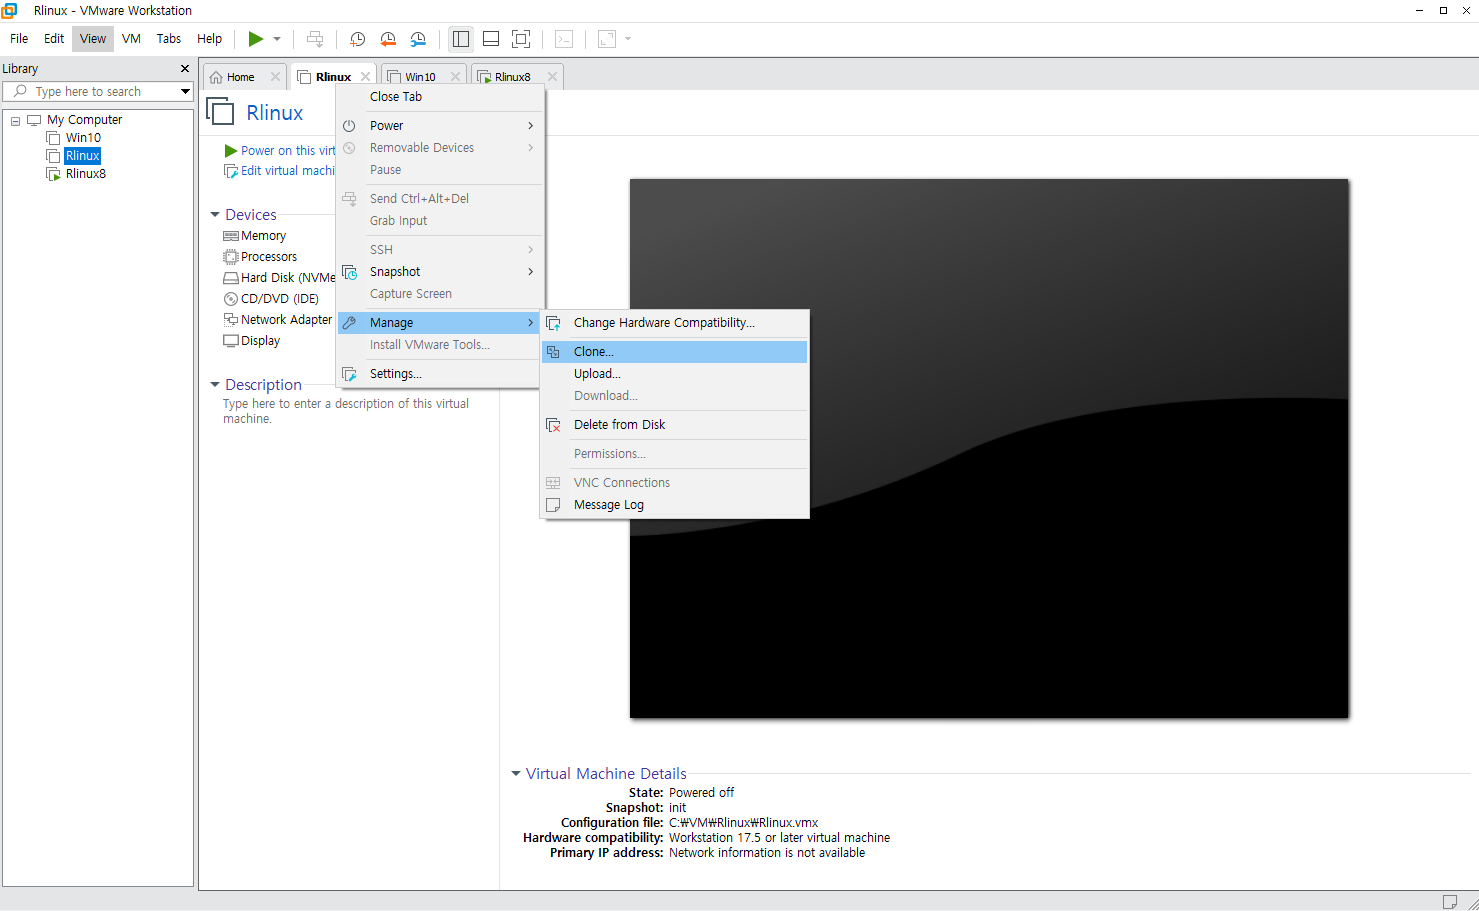The height and width of the screenshot is (911, 1479).
Task: Close the Win10 tab
Action: (455, 77)
